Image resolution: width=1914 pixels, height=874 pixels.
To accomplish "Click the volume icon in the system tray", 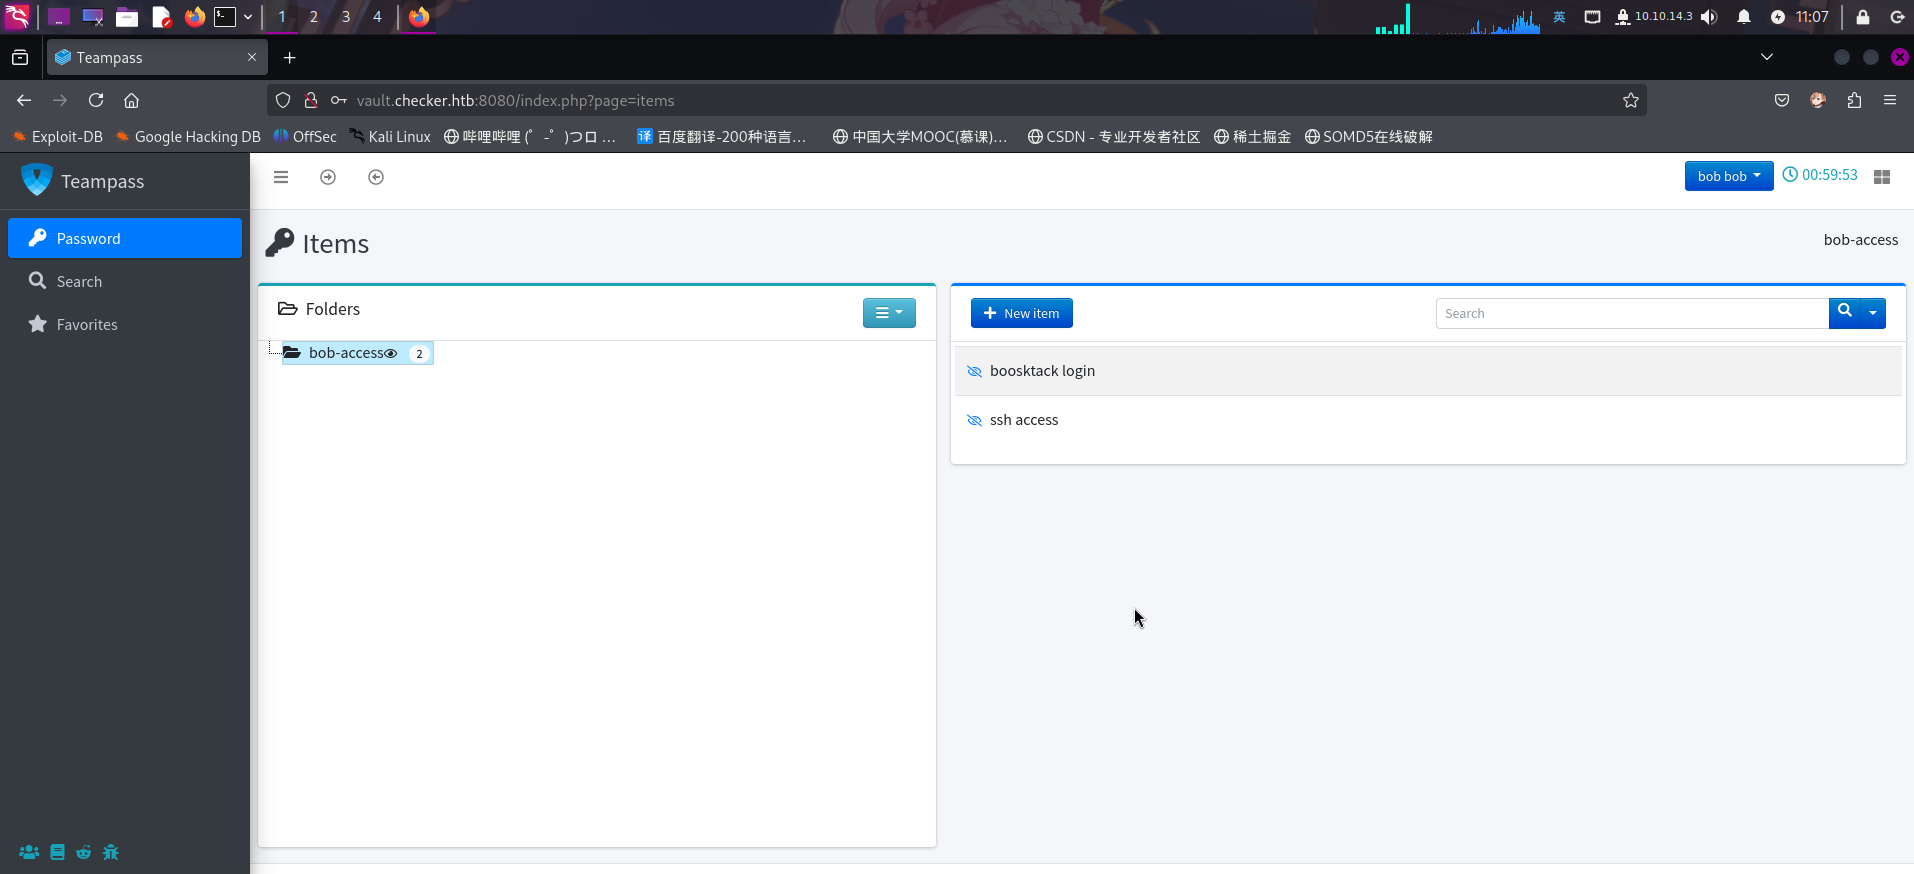I will (x=1709, y=17).
